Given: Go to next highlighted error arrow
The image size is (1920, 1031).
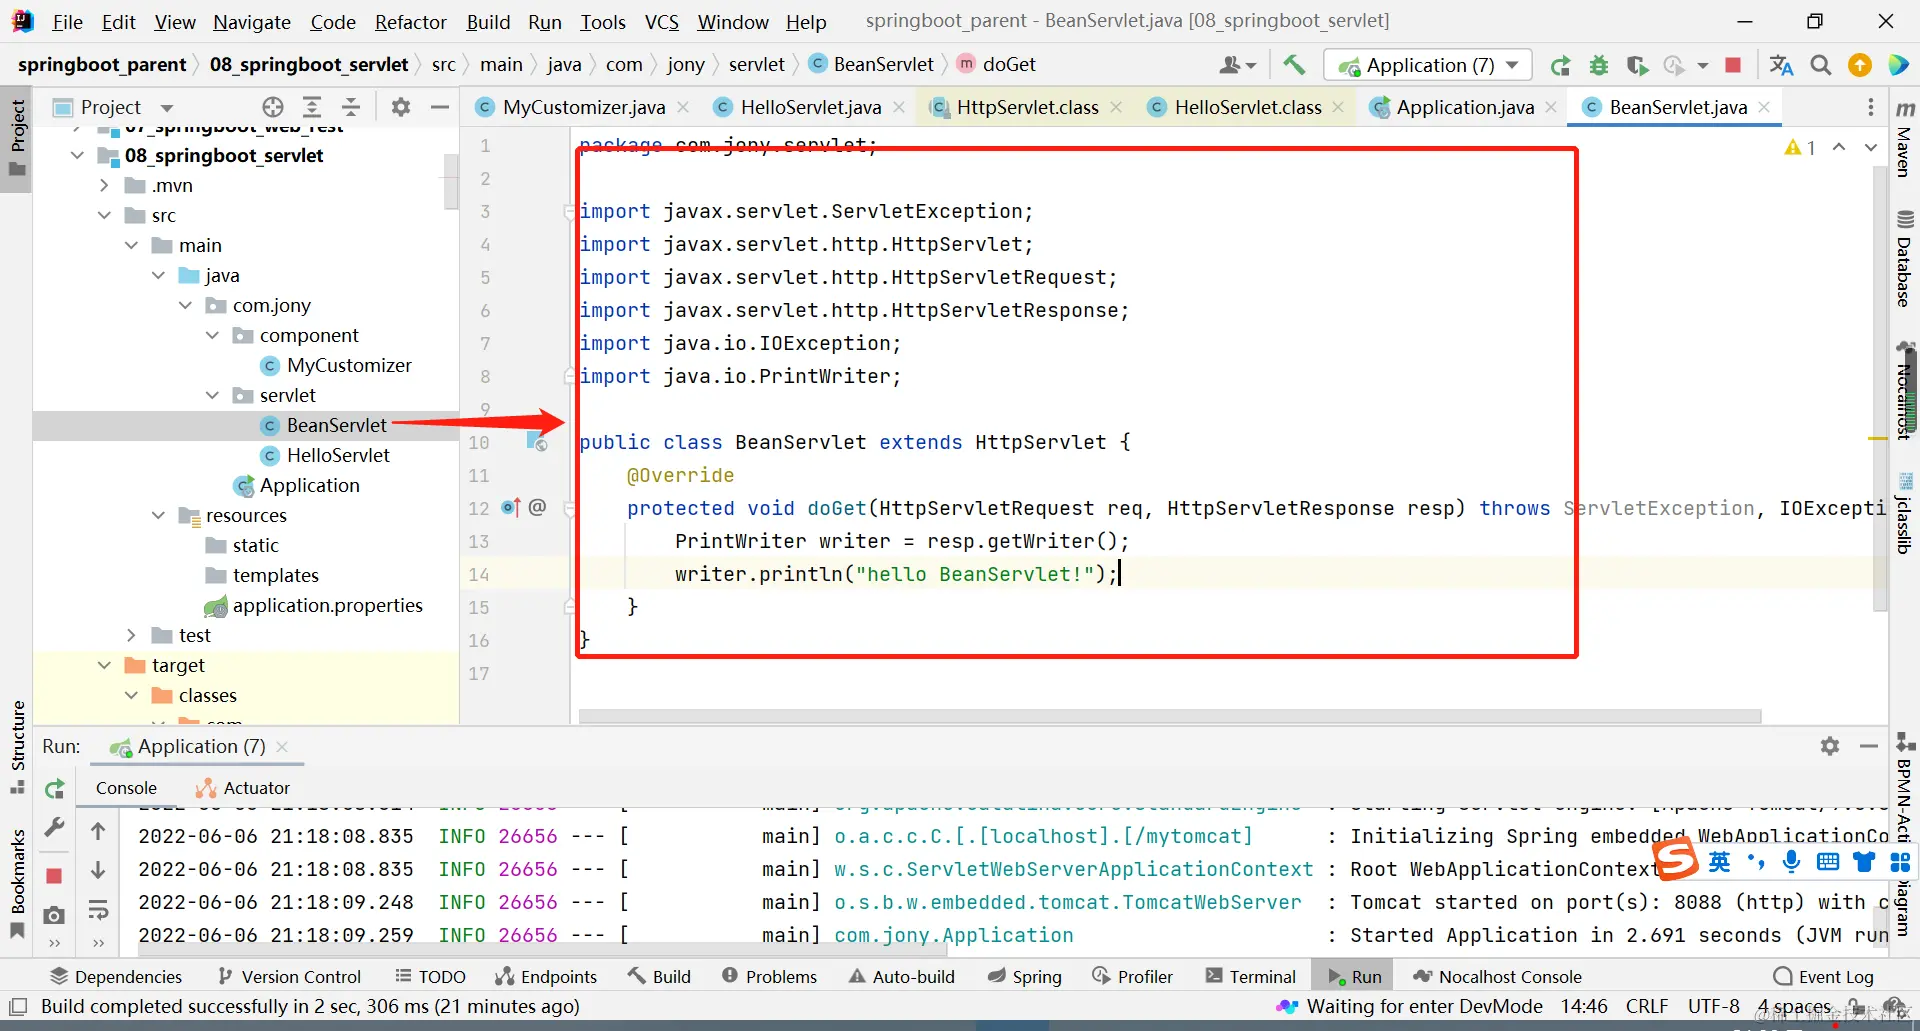Looking at the screenshot, I should [x=1871, y=147].
